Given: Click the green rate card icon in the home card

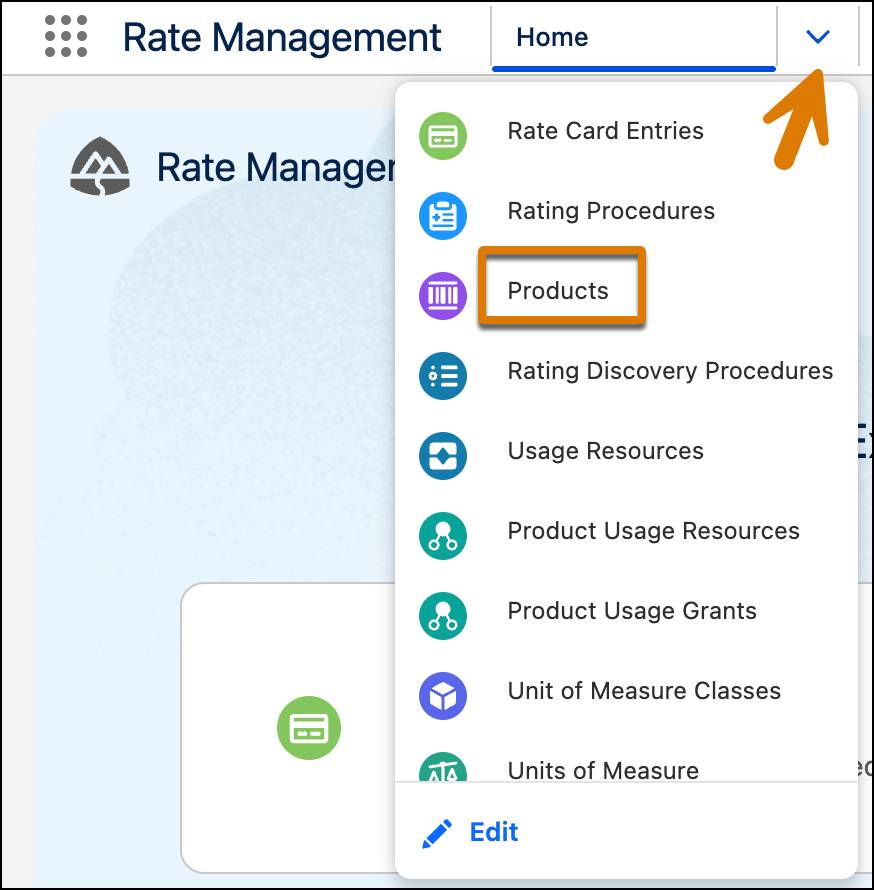Looking at the screenshot, I should point(309,728).
